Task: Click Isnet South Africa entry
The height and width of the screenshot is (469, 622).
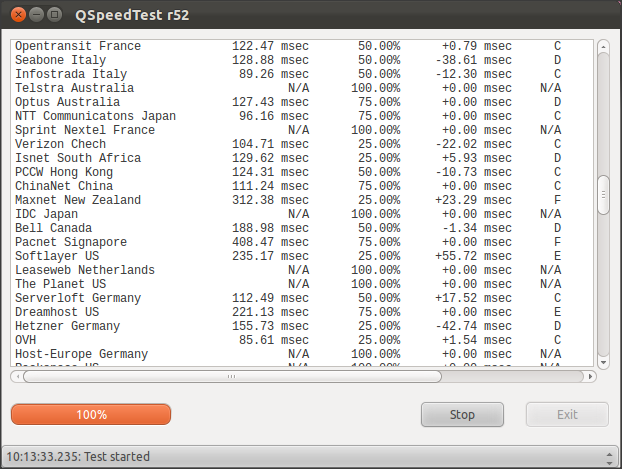Action: point(301,158)
